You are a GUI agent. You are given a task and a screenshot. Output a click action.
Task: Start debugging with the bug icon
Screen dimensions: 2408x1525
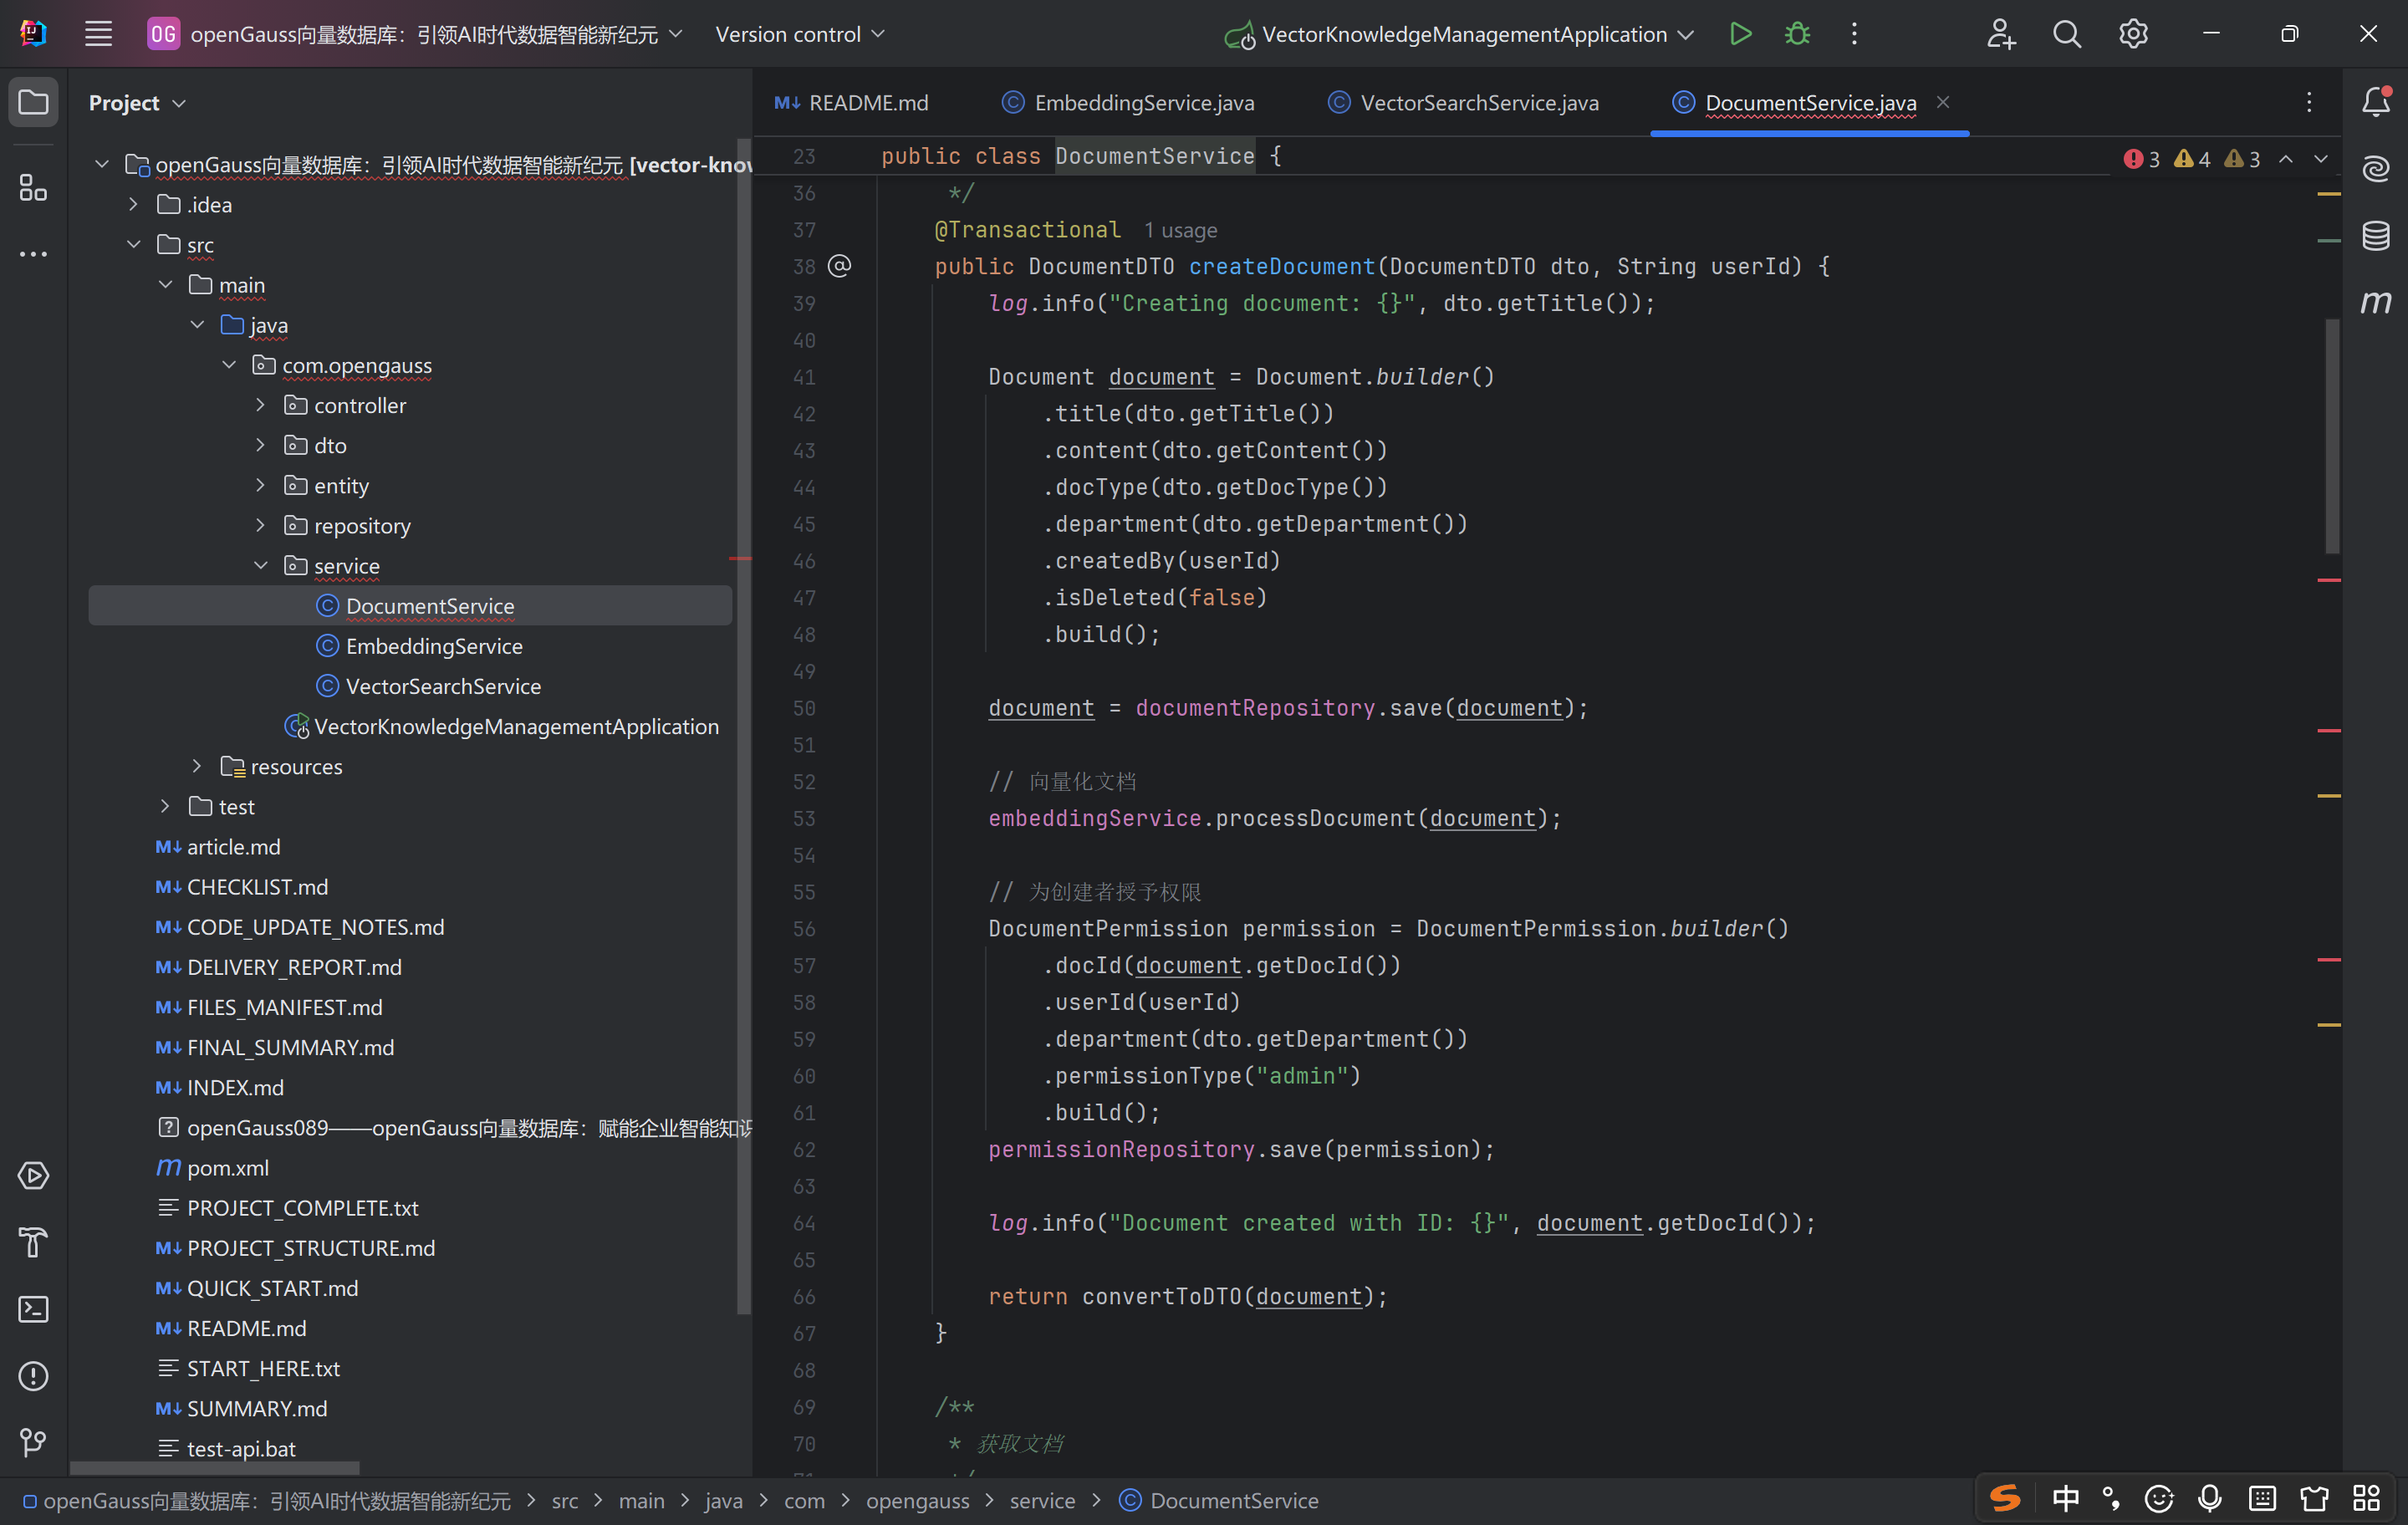(x=1797, y=34)
